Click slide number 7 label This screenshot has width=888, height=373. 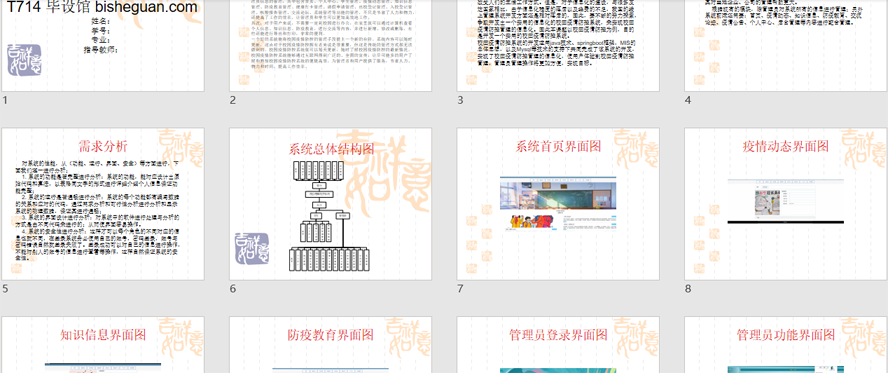[460, 289]
